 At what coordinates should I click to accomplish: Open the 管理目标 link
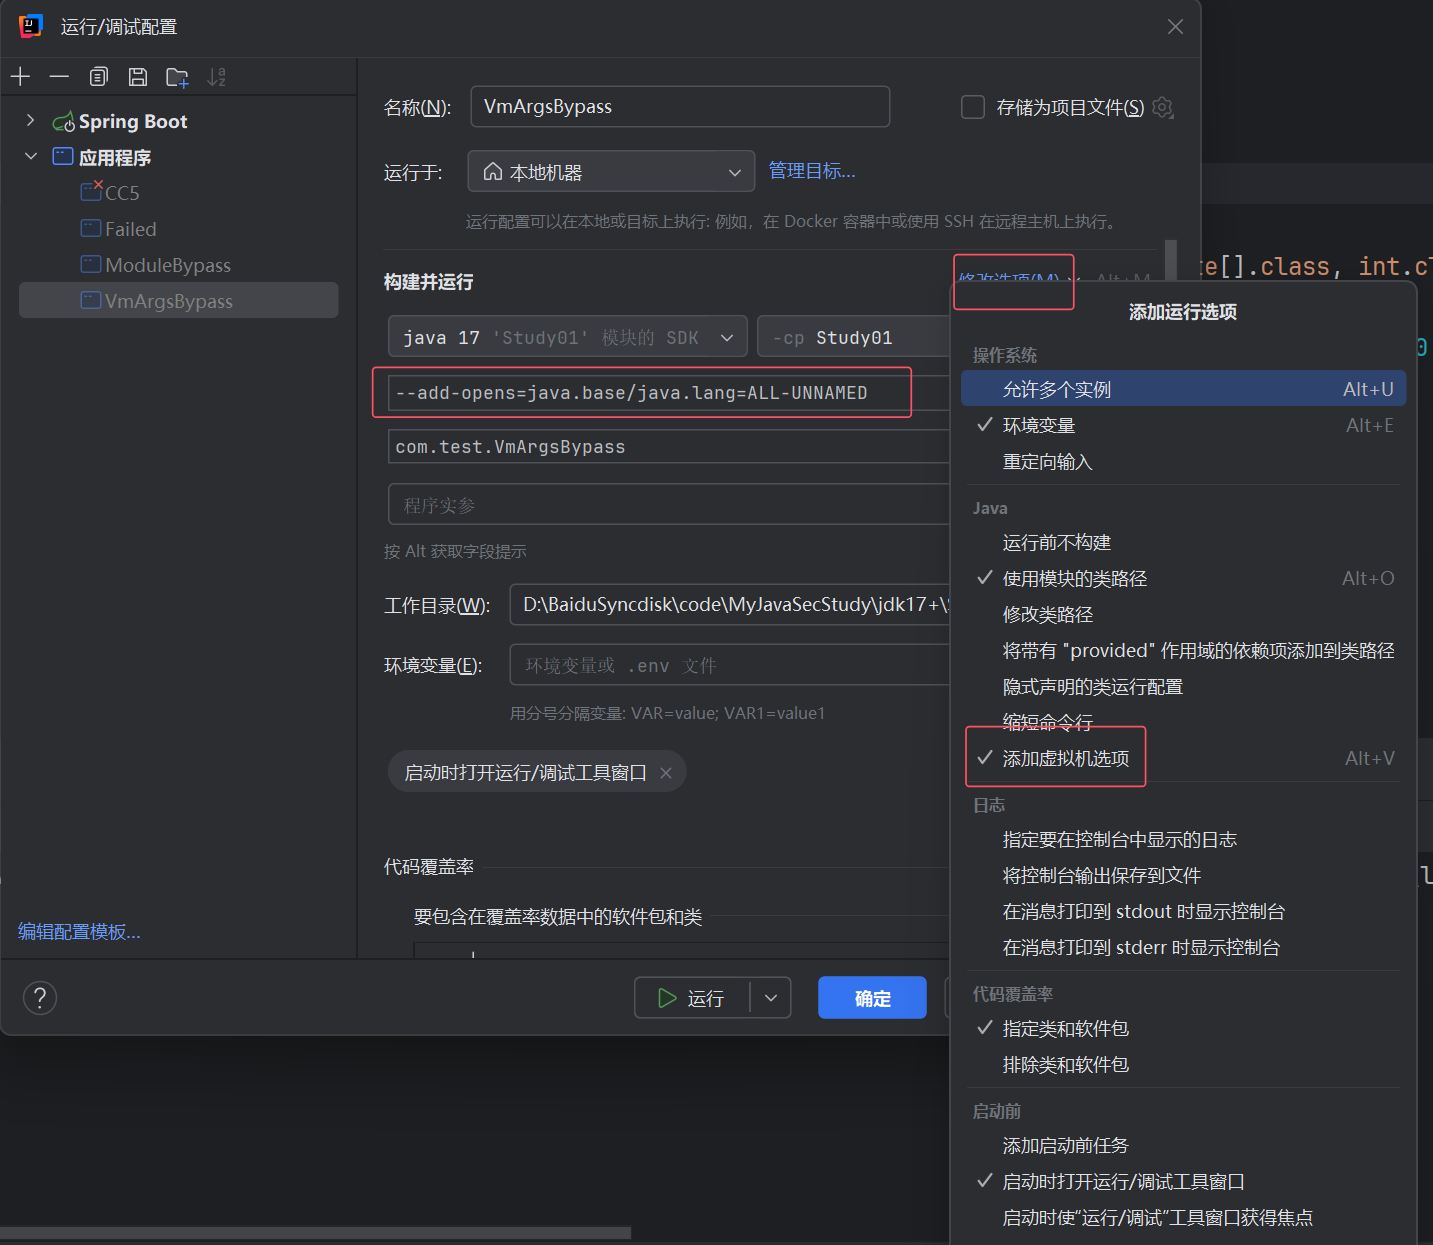pyautogui.click(x=811, y=171)
